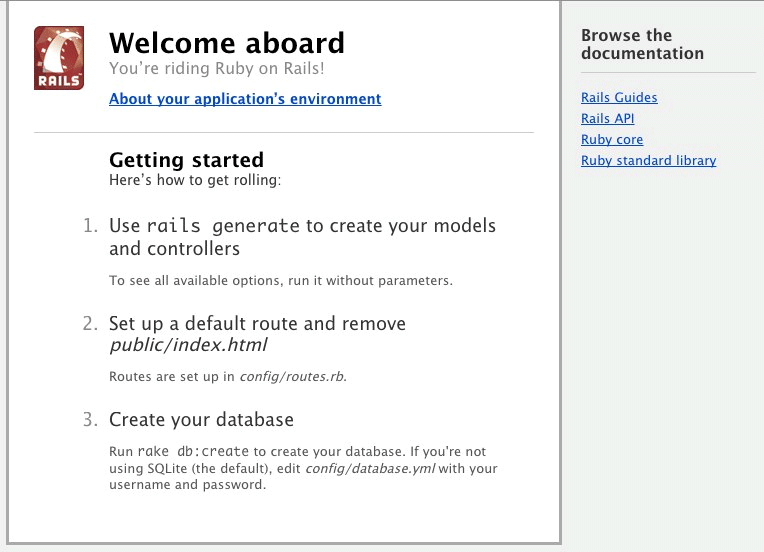764x552 pixels.
Task: Click the red Rails logo image
Action: tap(59, 58)
